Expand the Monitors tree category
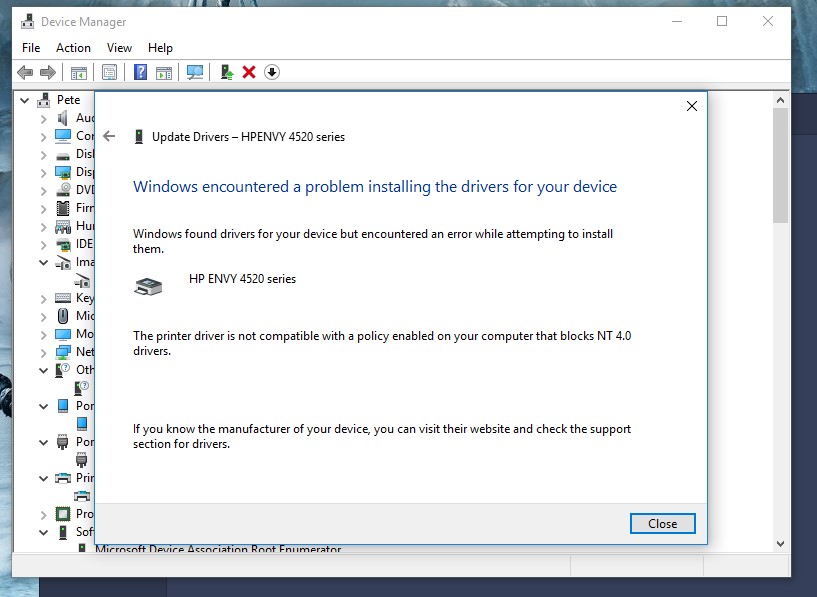Image resolution: width=817 pixels, height=597 pixels. pyautogui.click(x=44, y=335)
